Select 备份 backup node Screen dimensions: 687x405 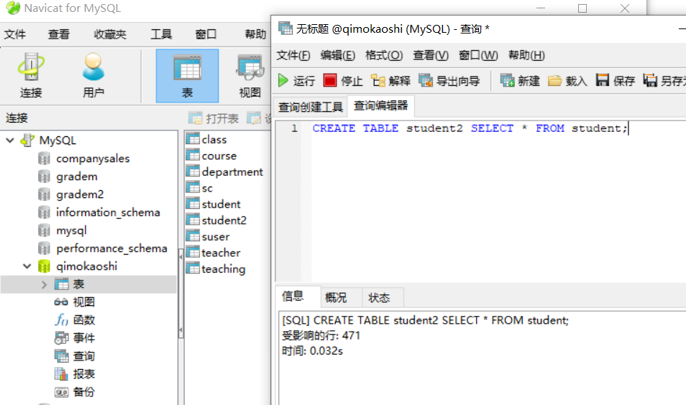pos(83,392)
